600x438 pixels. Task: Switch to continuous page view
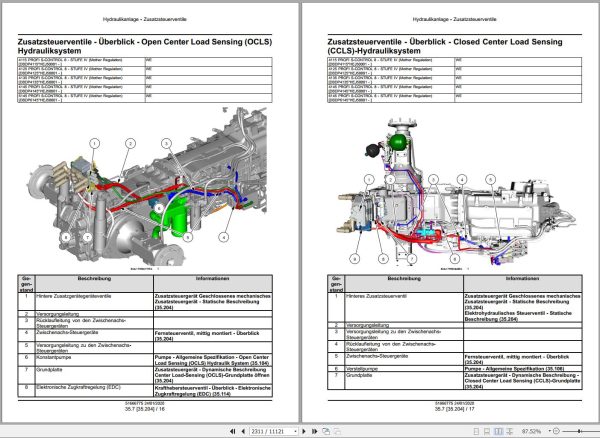click(x=487, y=431)
